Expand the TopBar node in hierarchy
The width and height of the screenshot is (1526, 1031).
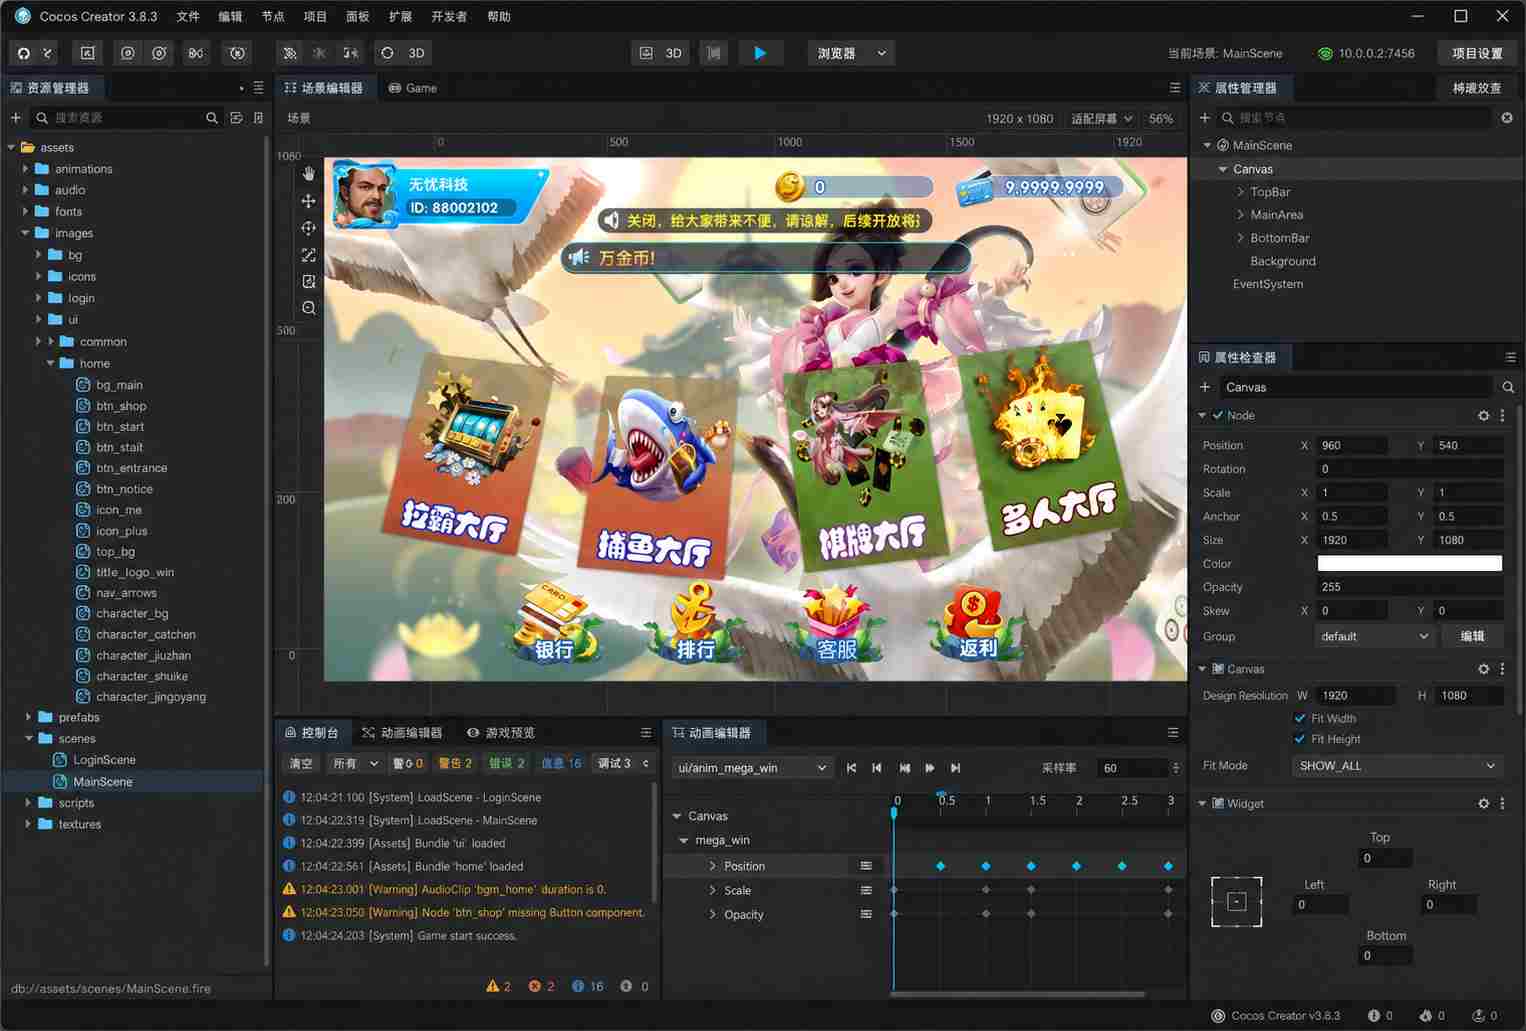[1240, 192]
